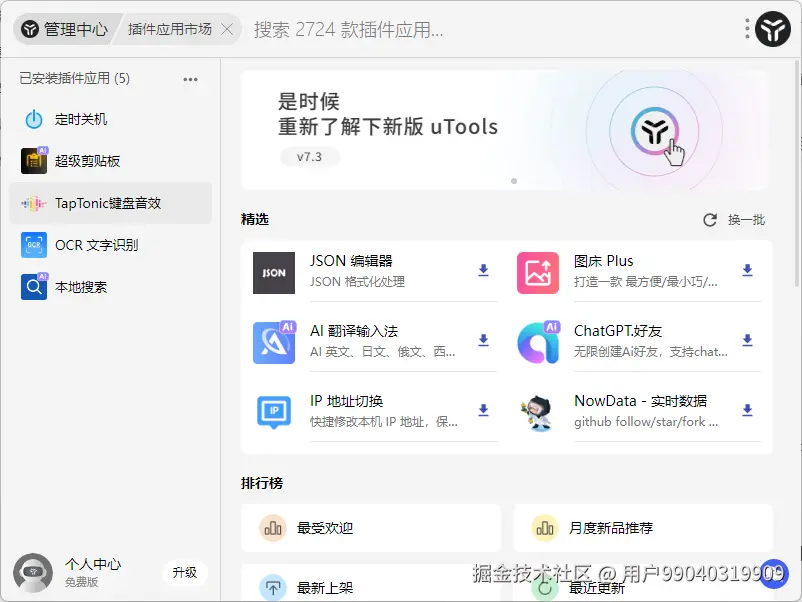Open the OCR 文字识别 plugin
Image resolution: width=802 pixels, height=602 pixels.
[x=110, y=245]
